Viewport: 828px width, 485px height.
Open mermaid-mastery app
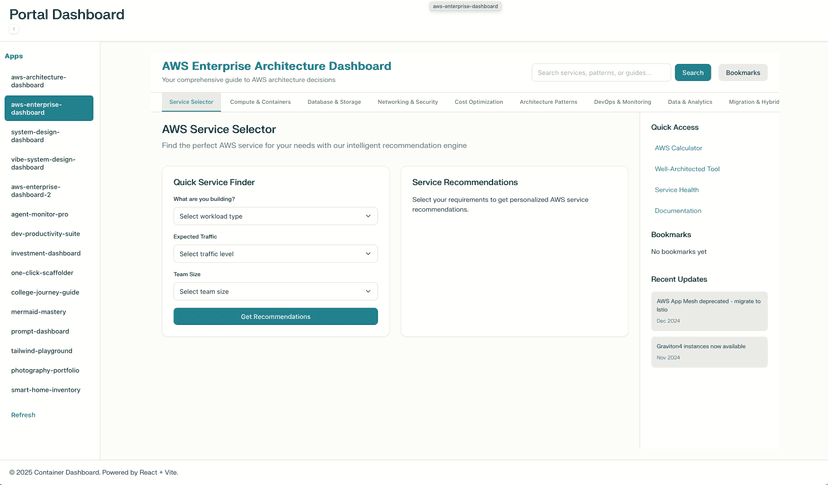49,312
